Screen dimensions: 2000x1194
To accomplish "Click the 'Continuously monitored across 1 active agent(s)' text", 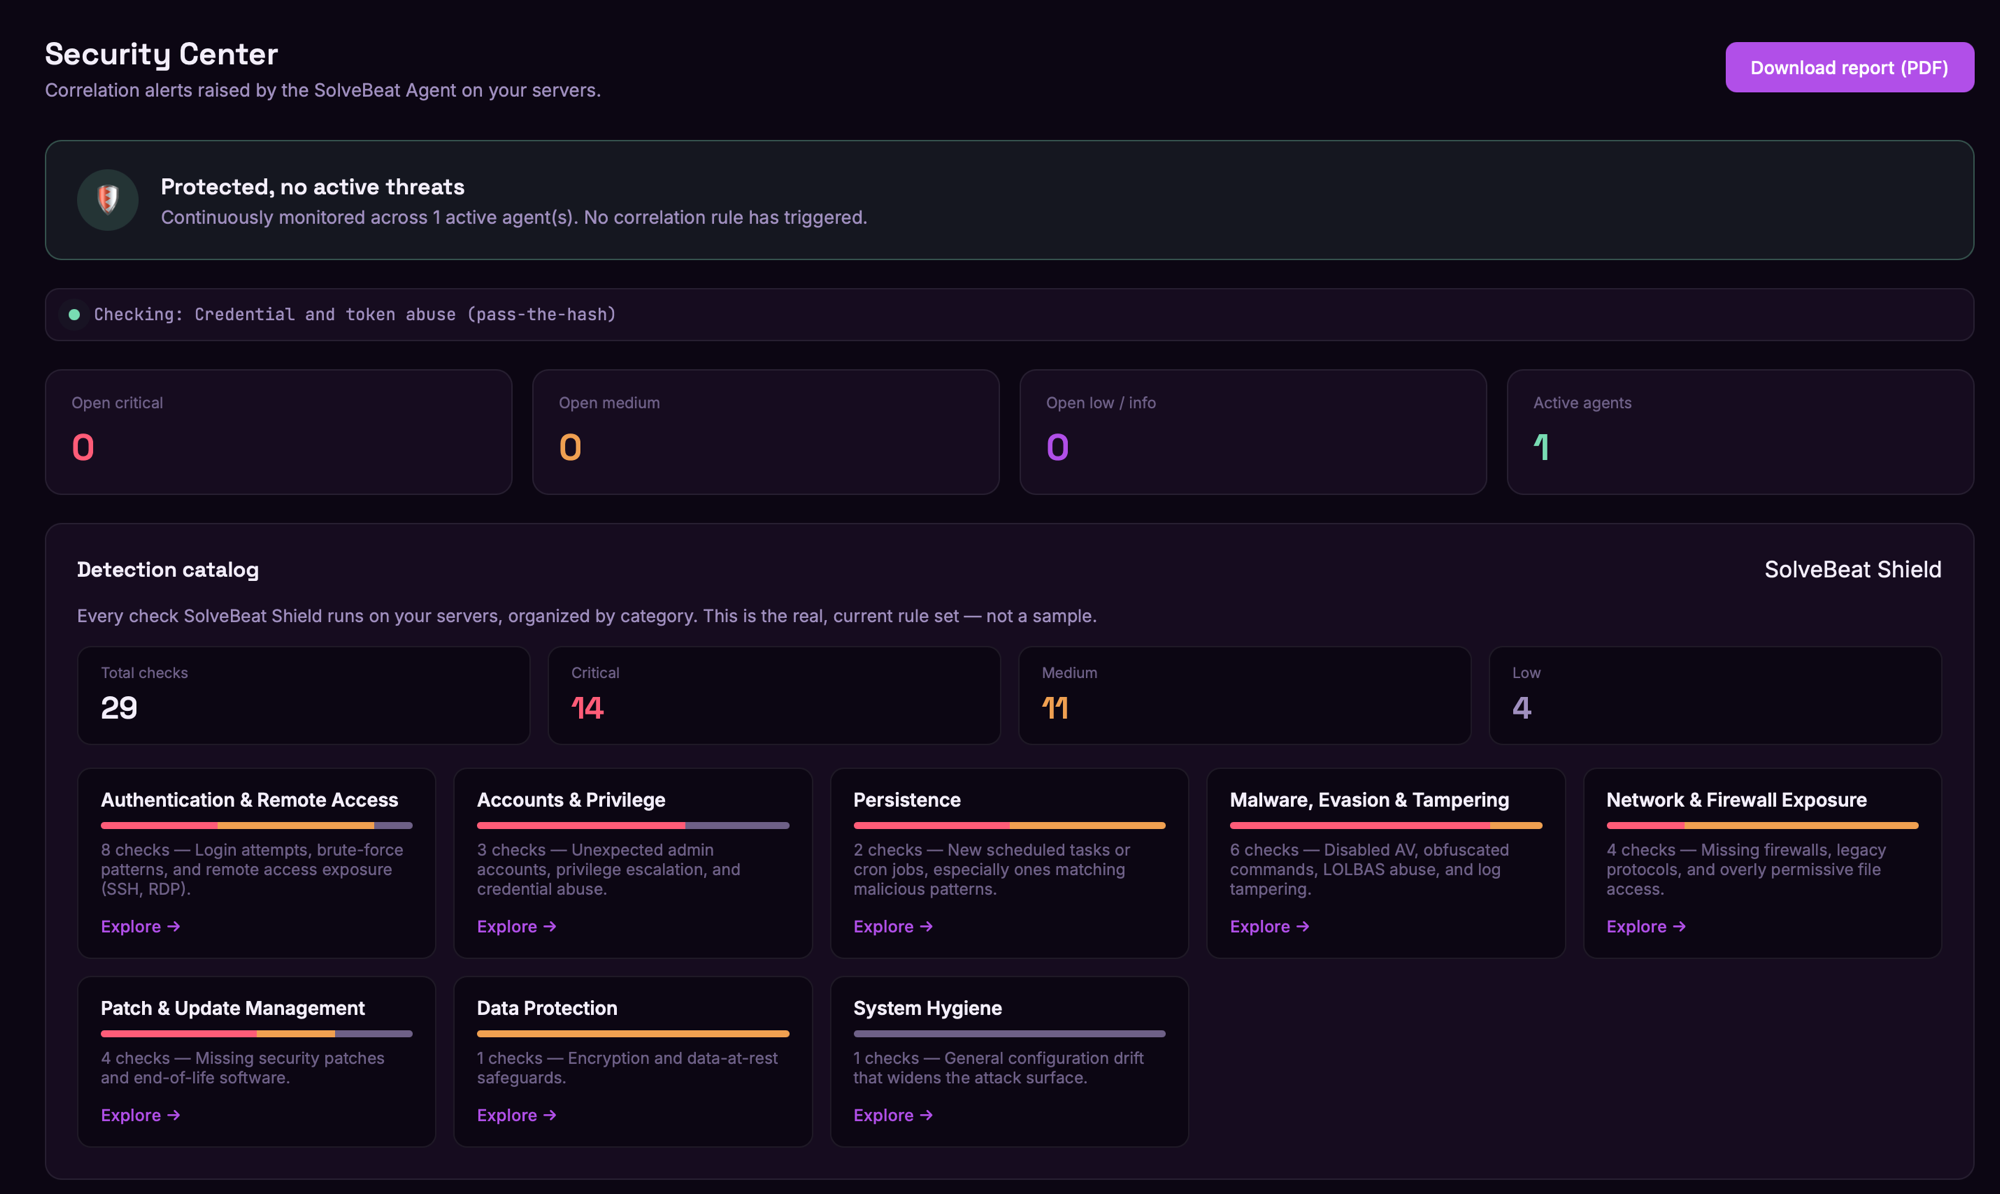I will 514,218.
